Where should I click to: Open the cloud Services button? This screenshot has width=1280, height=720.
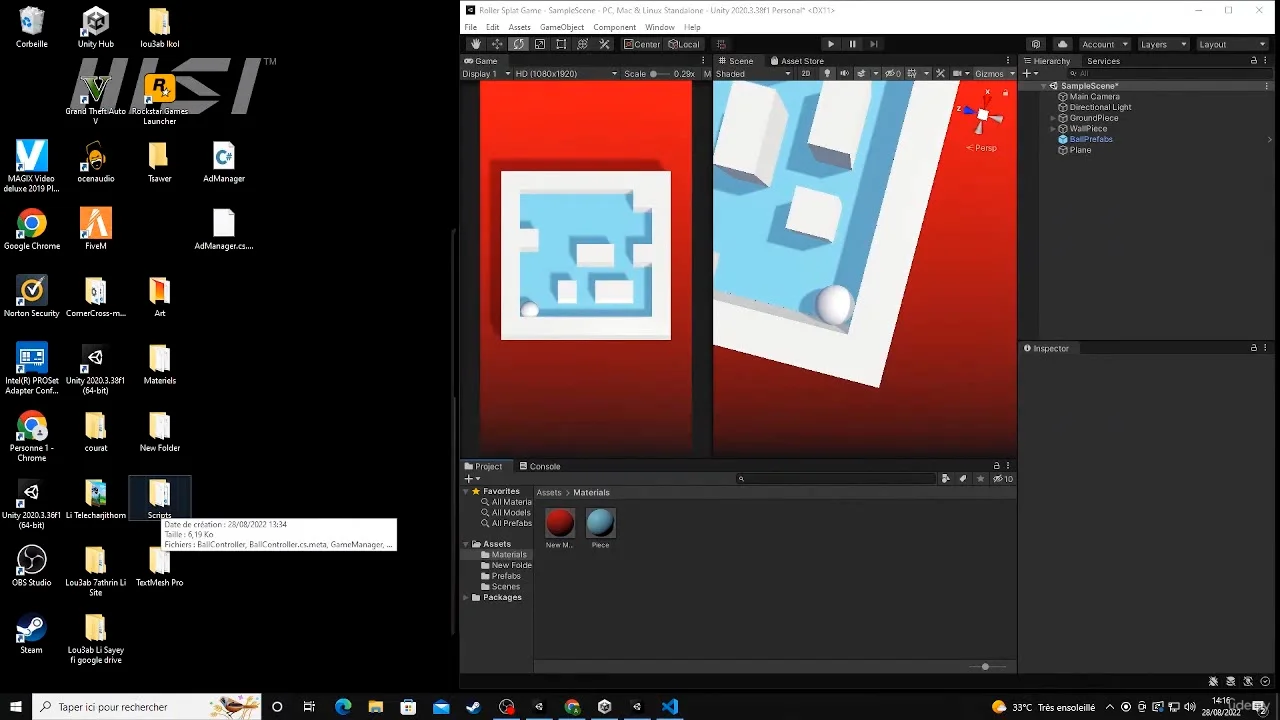pyautogui.click(x=1062, y=44)
